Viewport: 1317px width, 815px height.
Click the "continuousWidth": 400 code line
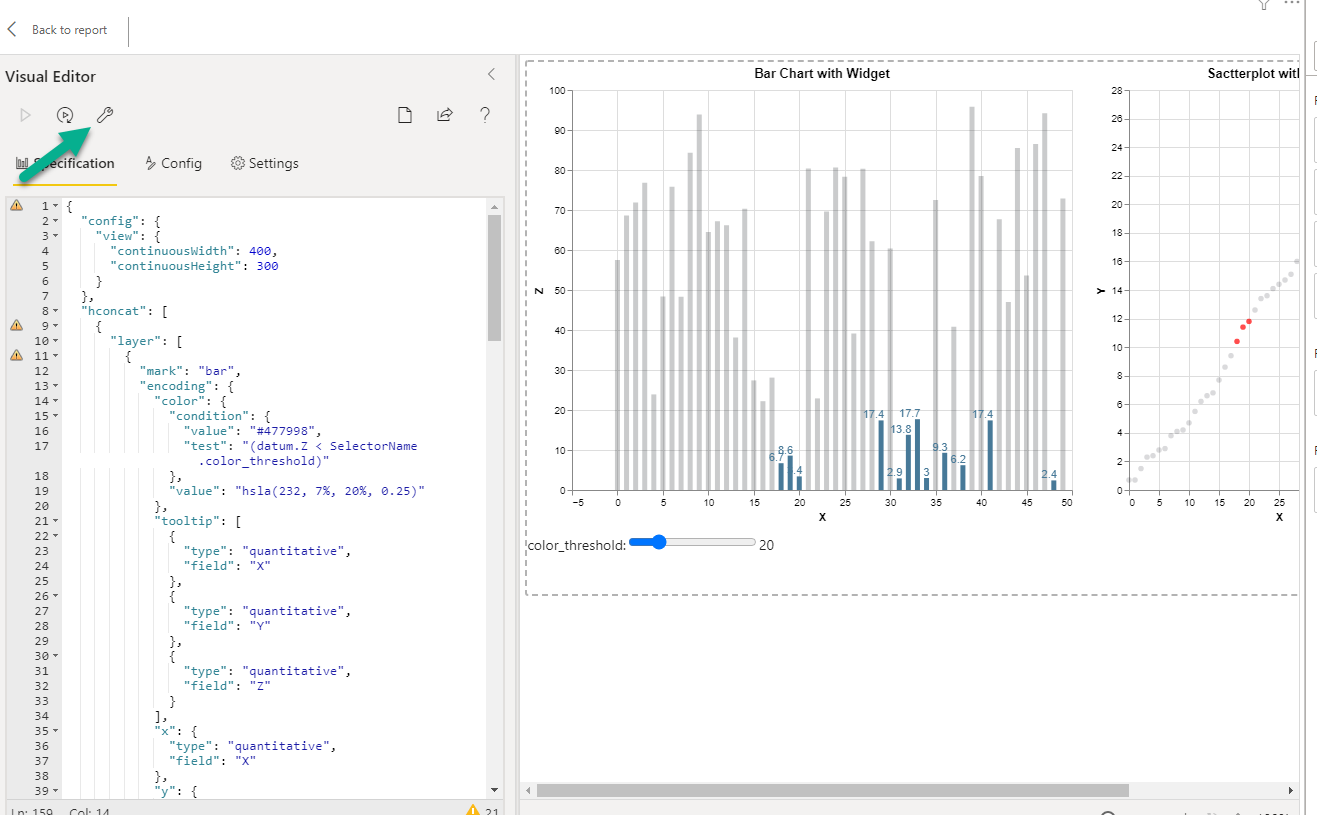[194, 251]
